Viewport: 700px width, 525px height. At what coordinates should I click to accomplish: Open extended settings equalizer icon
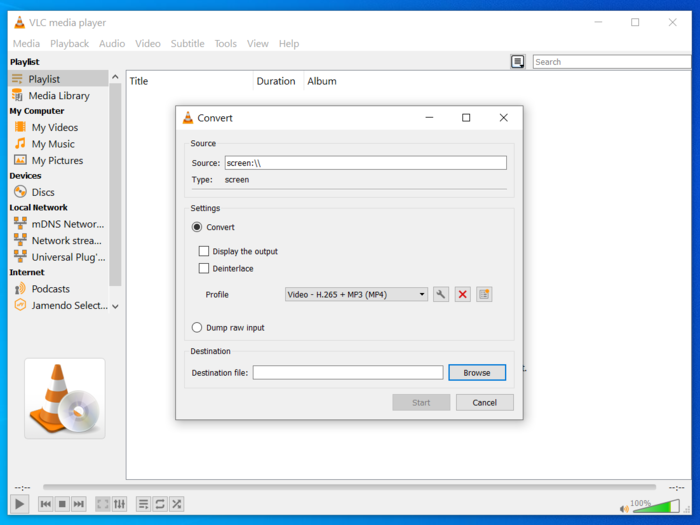point(120,504)
